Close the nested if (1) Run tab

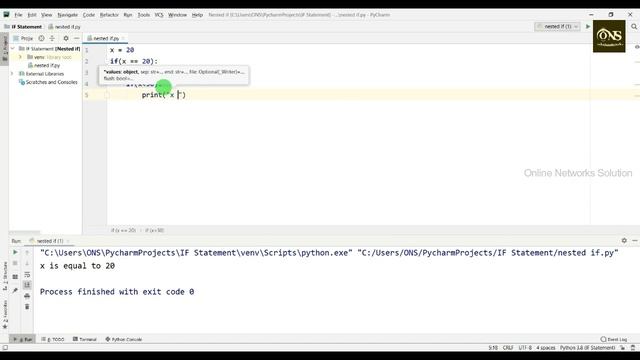(68, 241)
